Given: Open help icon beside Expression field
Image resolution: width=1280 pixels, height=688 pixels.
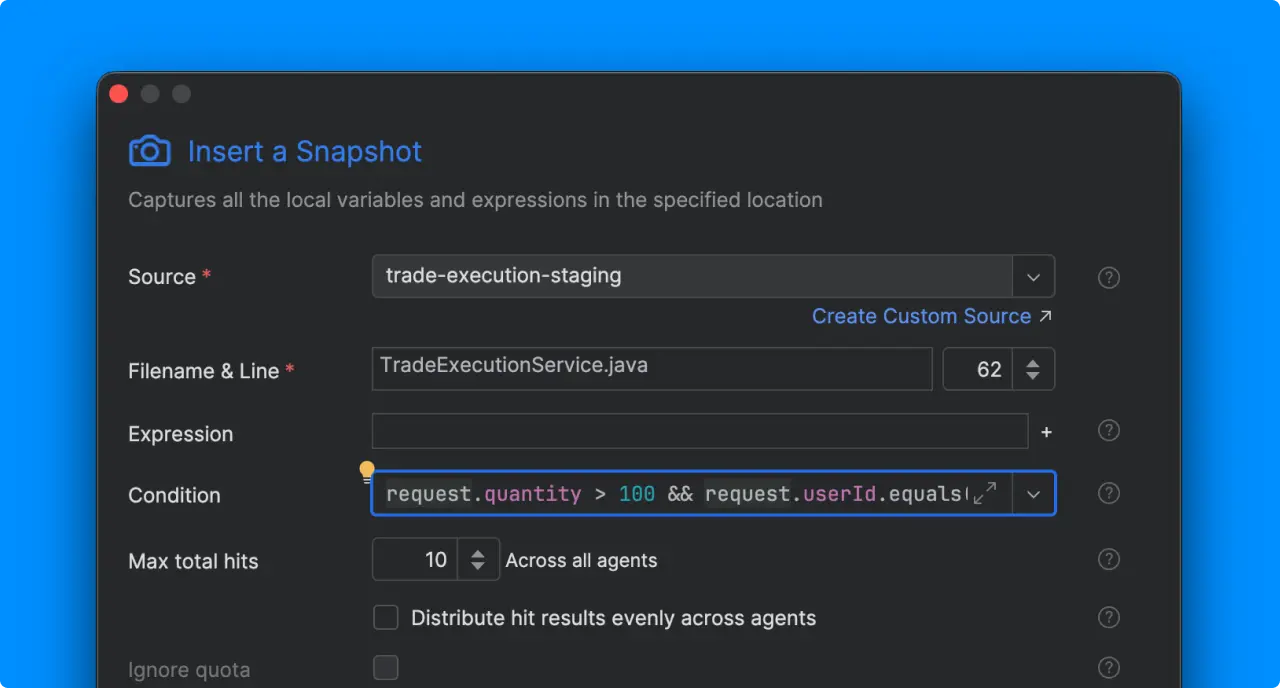Looking at the screenshot, I should pyautogui.click(x=1108, y=431).
